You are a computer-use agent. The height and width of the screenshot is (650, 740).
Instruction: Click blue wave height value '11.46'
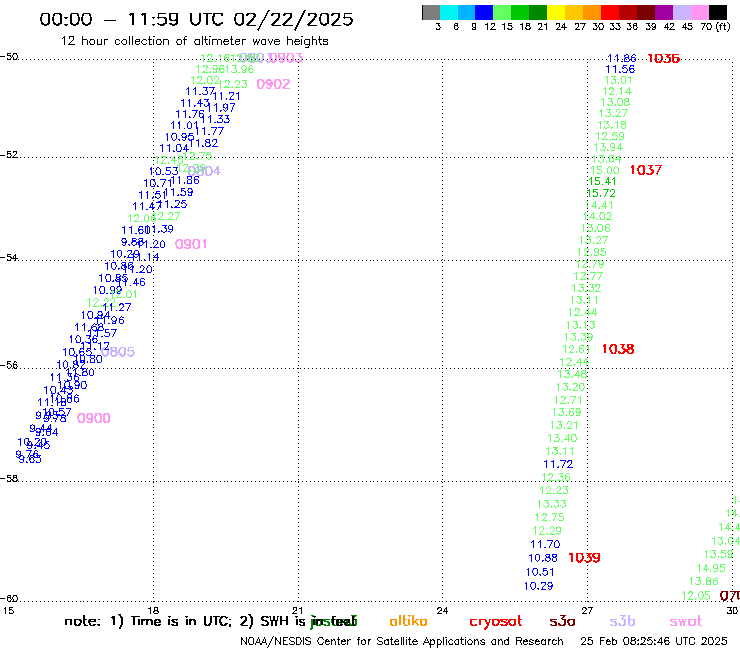pyautogui.click(x=131, y=282)
